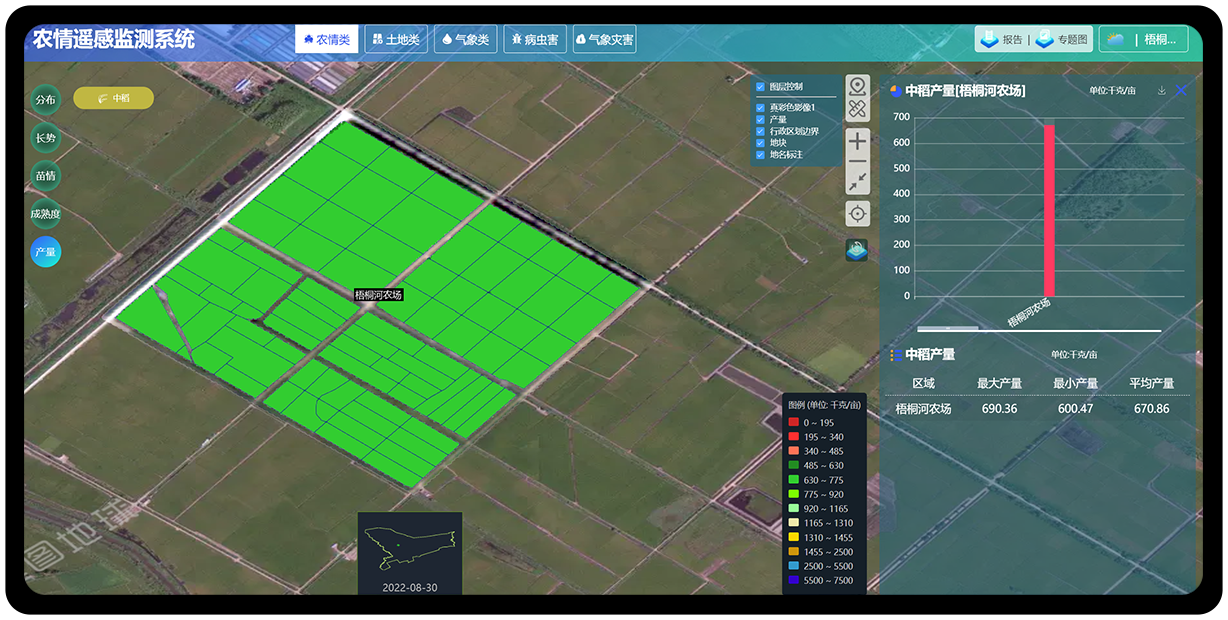1228x620 pixels.
Task: Disable the 地名标注 layer checkbox
Action: tap(760, 155)
